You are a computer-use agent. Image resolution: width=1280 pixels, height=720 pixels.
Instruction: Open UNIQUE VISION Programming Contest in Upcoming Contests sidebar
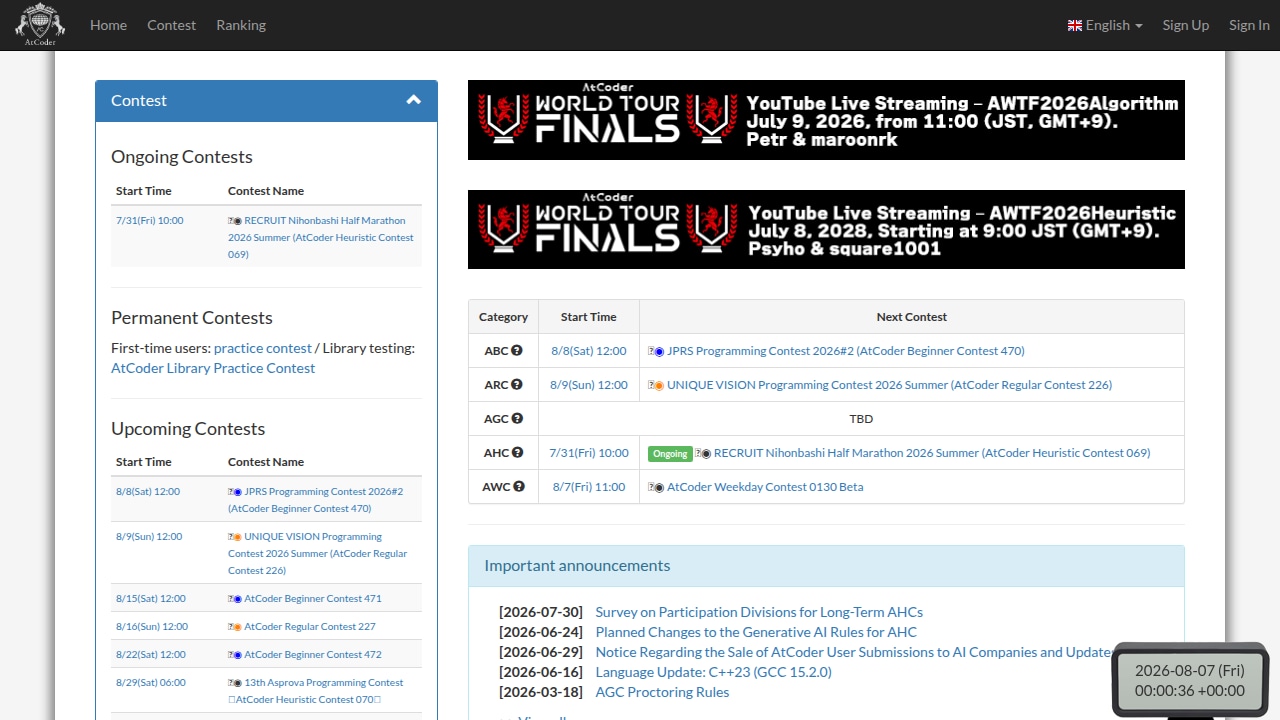(x=318, y=553)
